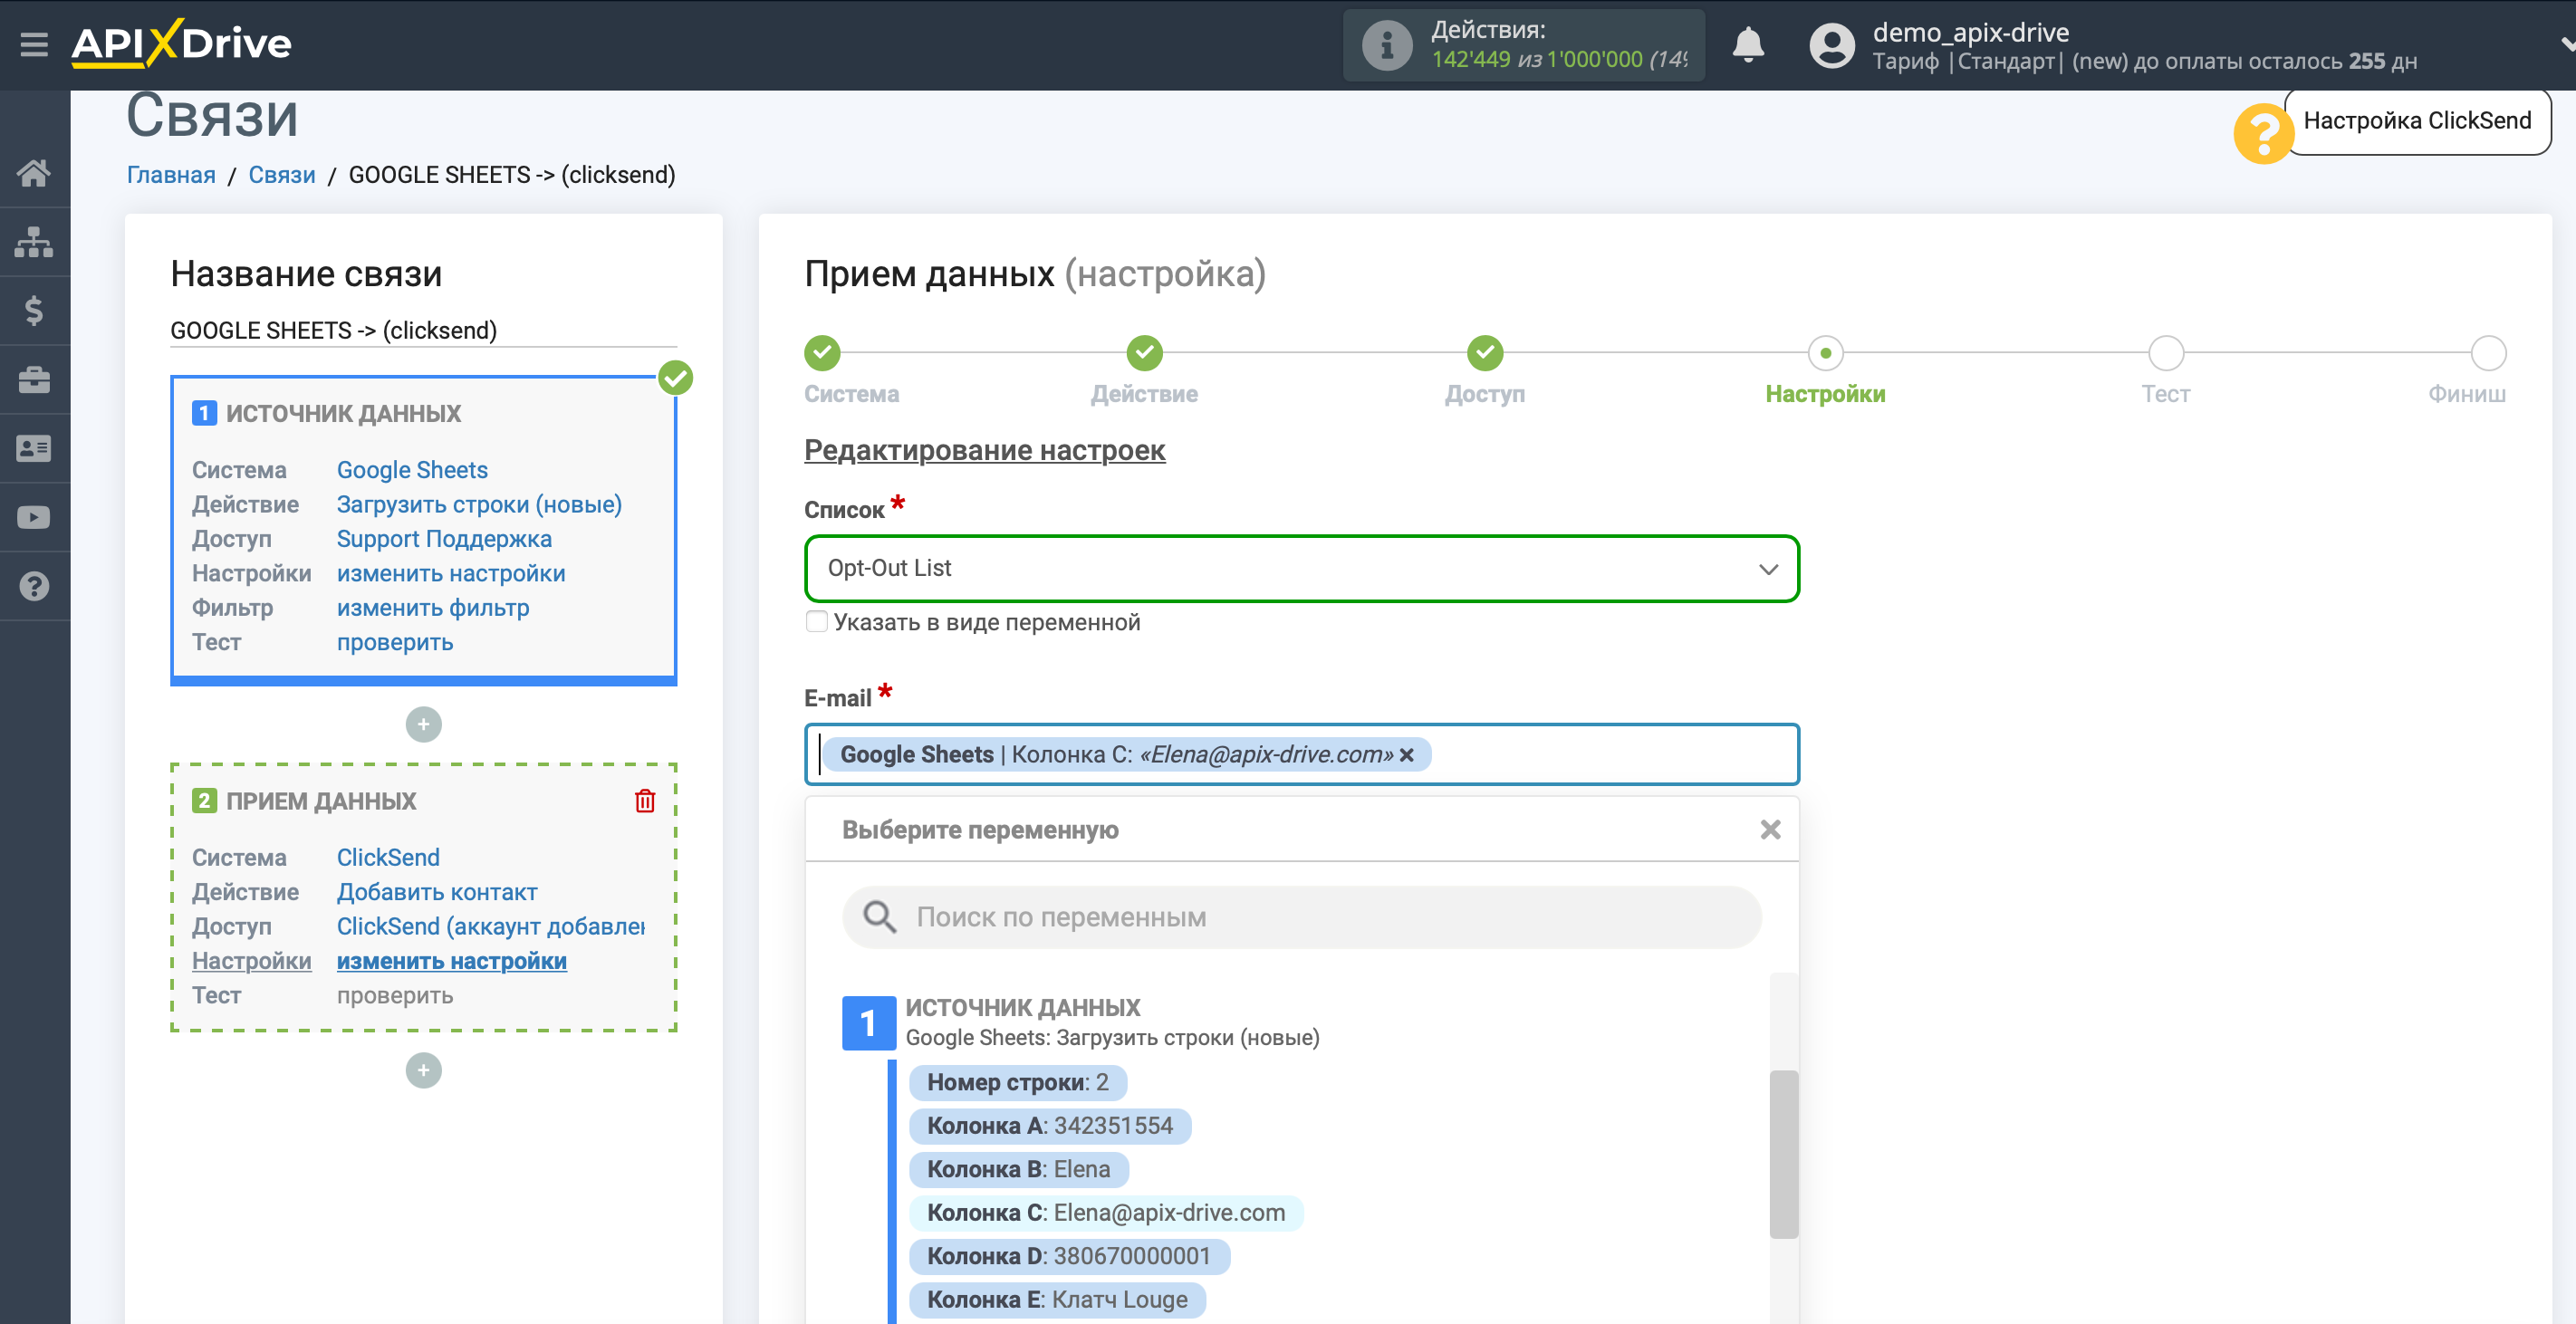Open the hamburger menu
The image size is (2576, 1324).
coord(34,44)
